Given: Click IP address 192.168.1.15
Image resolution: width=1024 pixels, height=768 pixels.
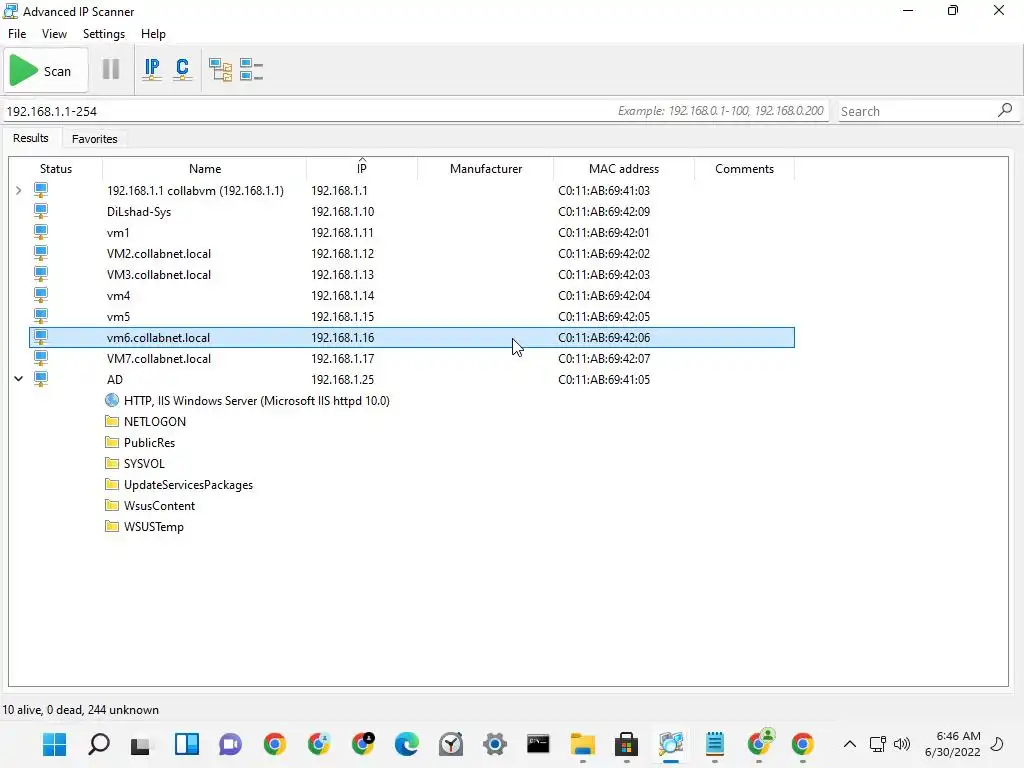Looking at the screenshot, I should point(343,316).
